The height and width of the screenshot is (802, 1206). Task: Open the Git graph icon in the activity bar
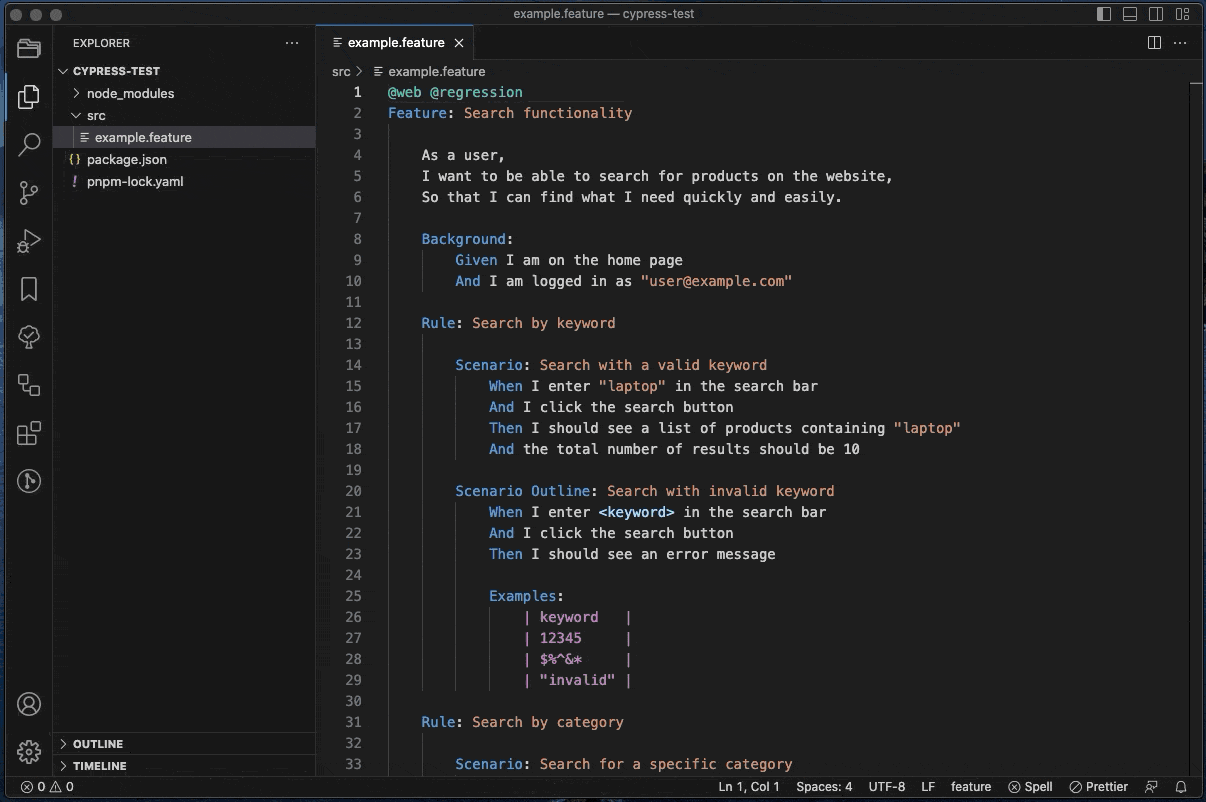coord(29,481)
